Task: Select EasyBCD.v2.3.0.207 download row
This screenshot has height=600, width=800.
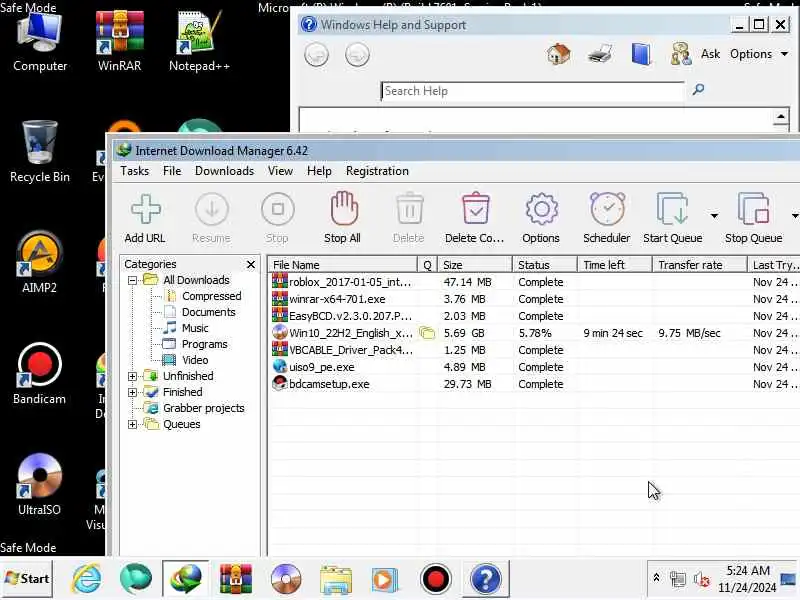Action: (533, 316)
